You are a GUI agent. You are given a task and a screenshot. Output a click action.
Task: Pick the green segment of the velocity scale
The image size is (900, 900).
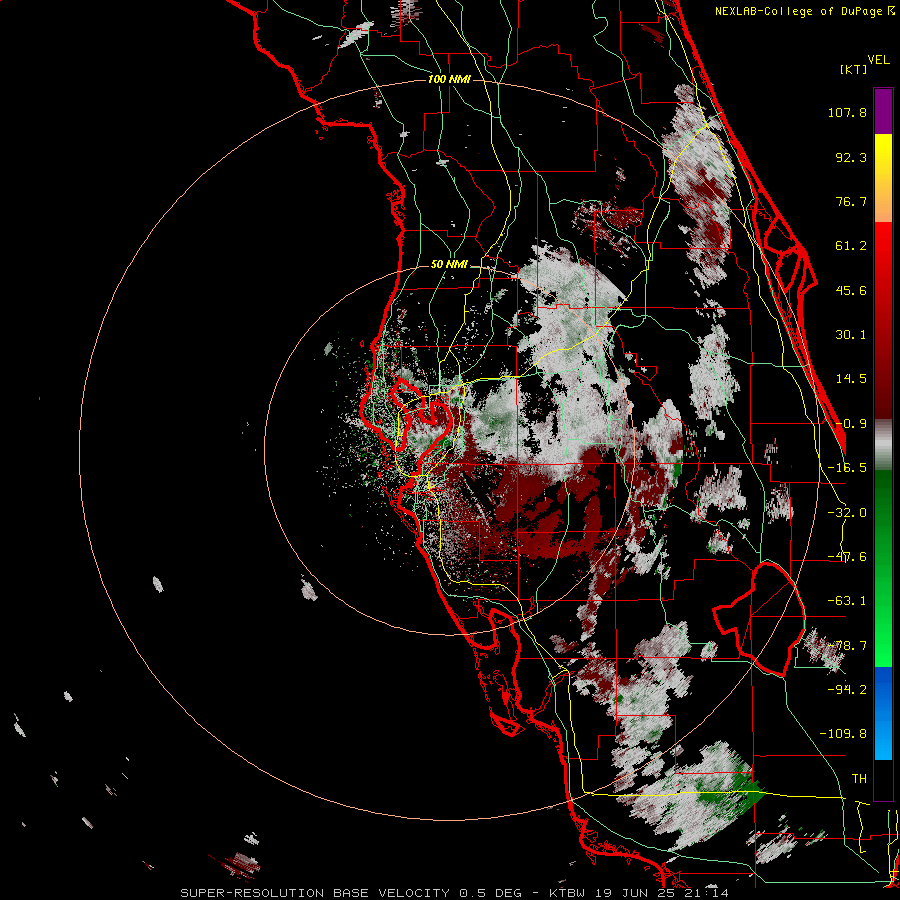coord(883,568)
